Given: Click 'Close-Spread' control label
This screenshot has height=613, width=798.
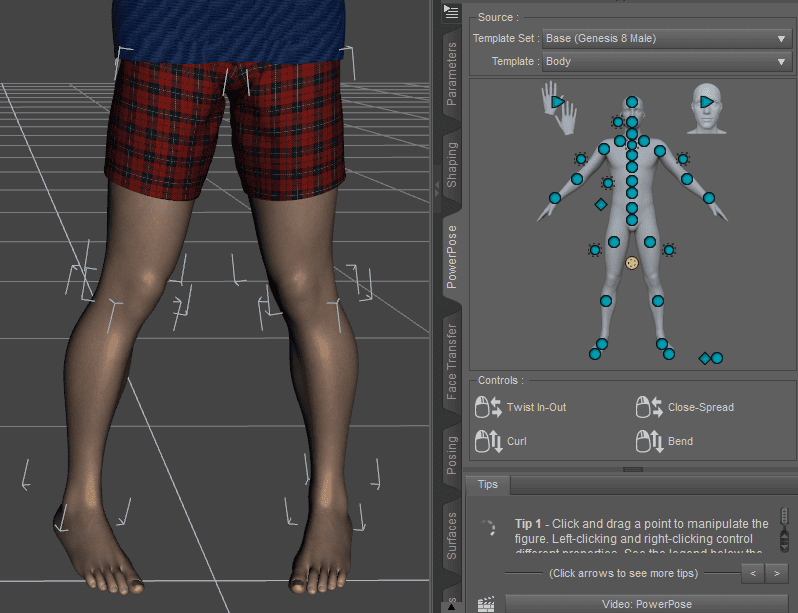Looking at the screenshot, I should pyautogui.click(x=701, y=407).
